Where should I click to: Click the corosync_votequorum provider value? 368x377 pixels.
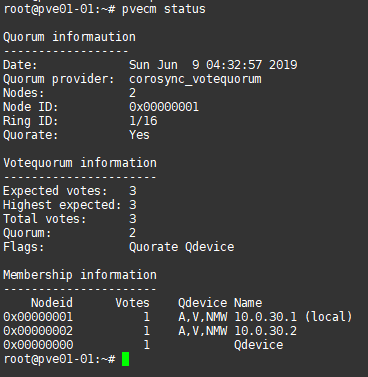(195, 79)
